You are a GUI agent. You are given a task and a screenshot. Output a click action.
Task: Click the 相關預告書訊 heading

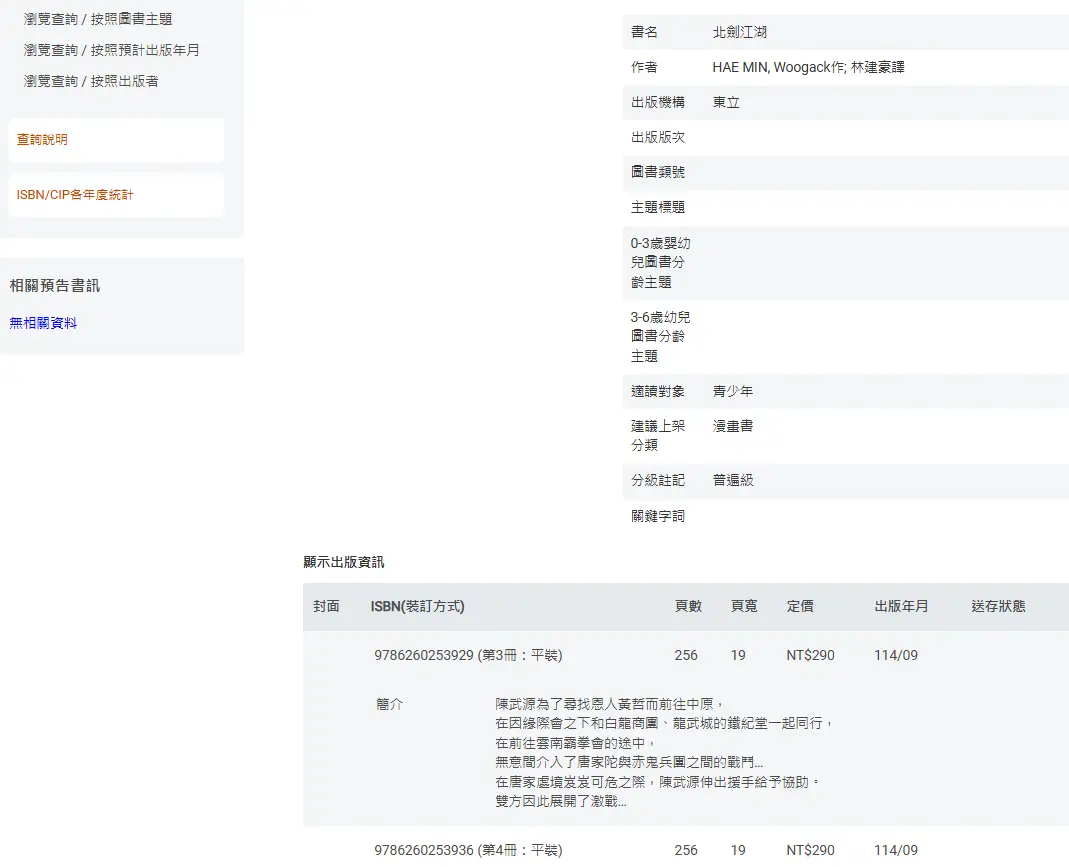(55, 286)
